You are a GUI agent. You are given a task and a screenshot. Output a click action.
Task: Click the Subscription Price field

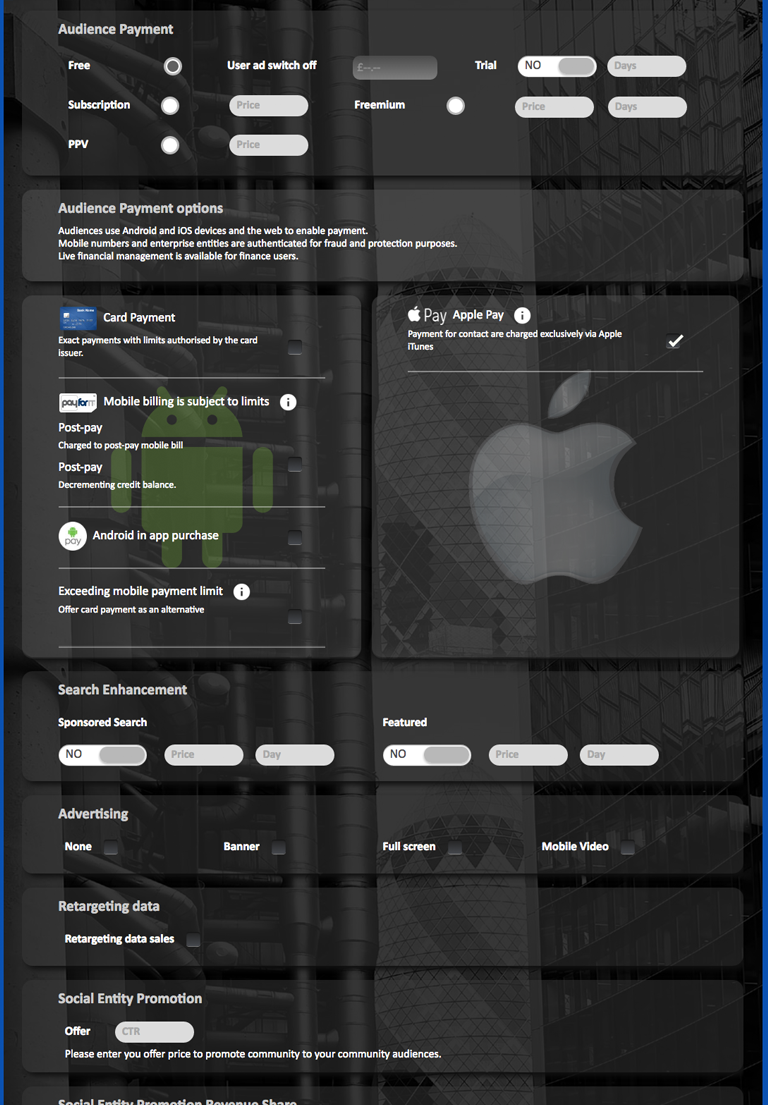pos(268,106)
